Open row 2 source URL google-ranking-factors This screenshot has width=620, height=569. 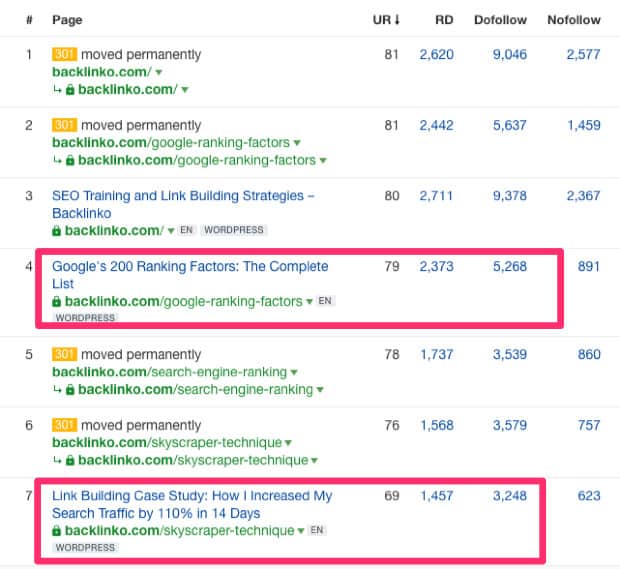click(x=171, y=142)
